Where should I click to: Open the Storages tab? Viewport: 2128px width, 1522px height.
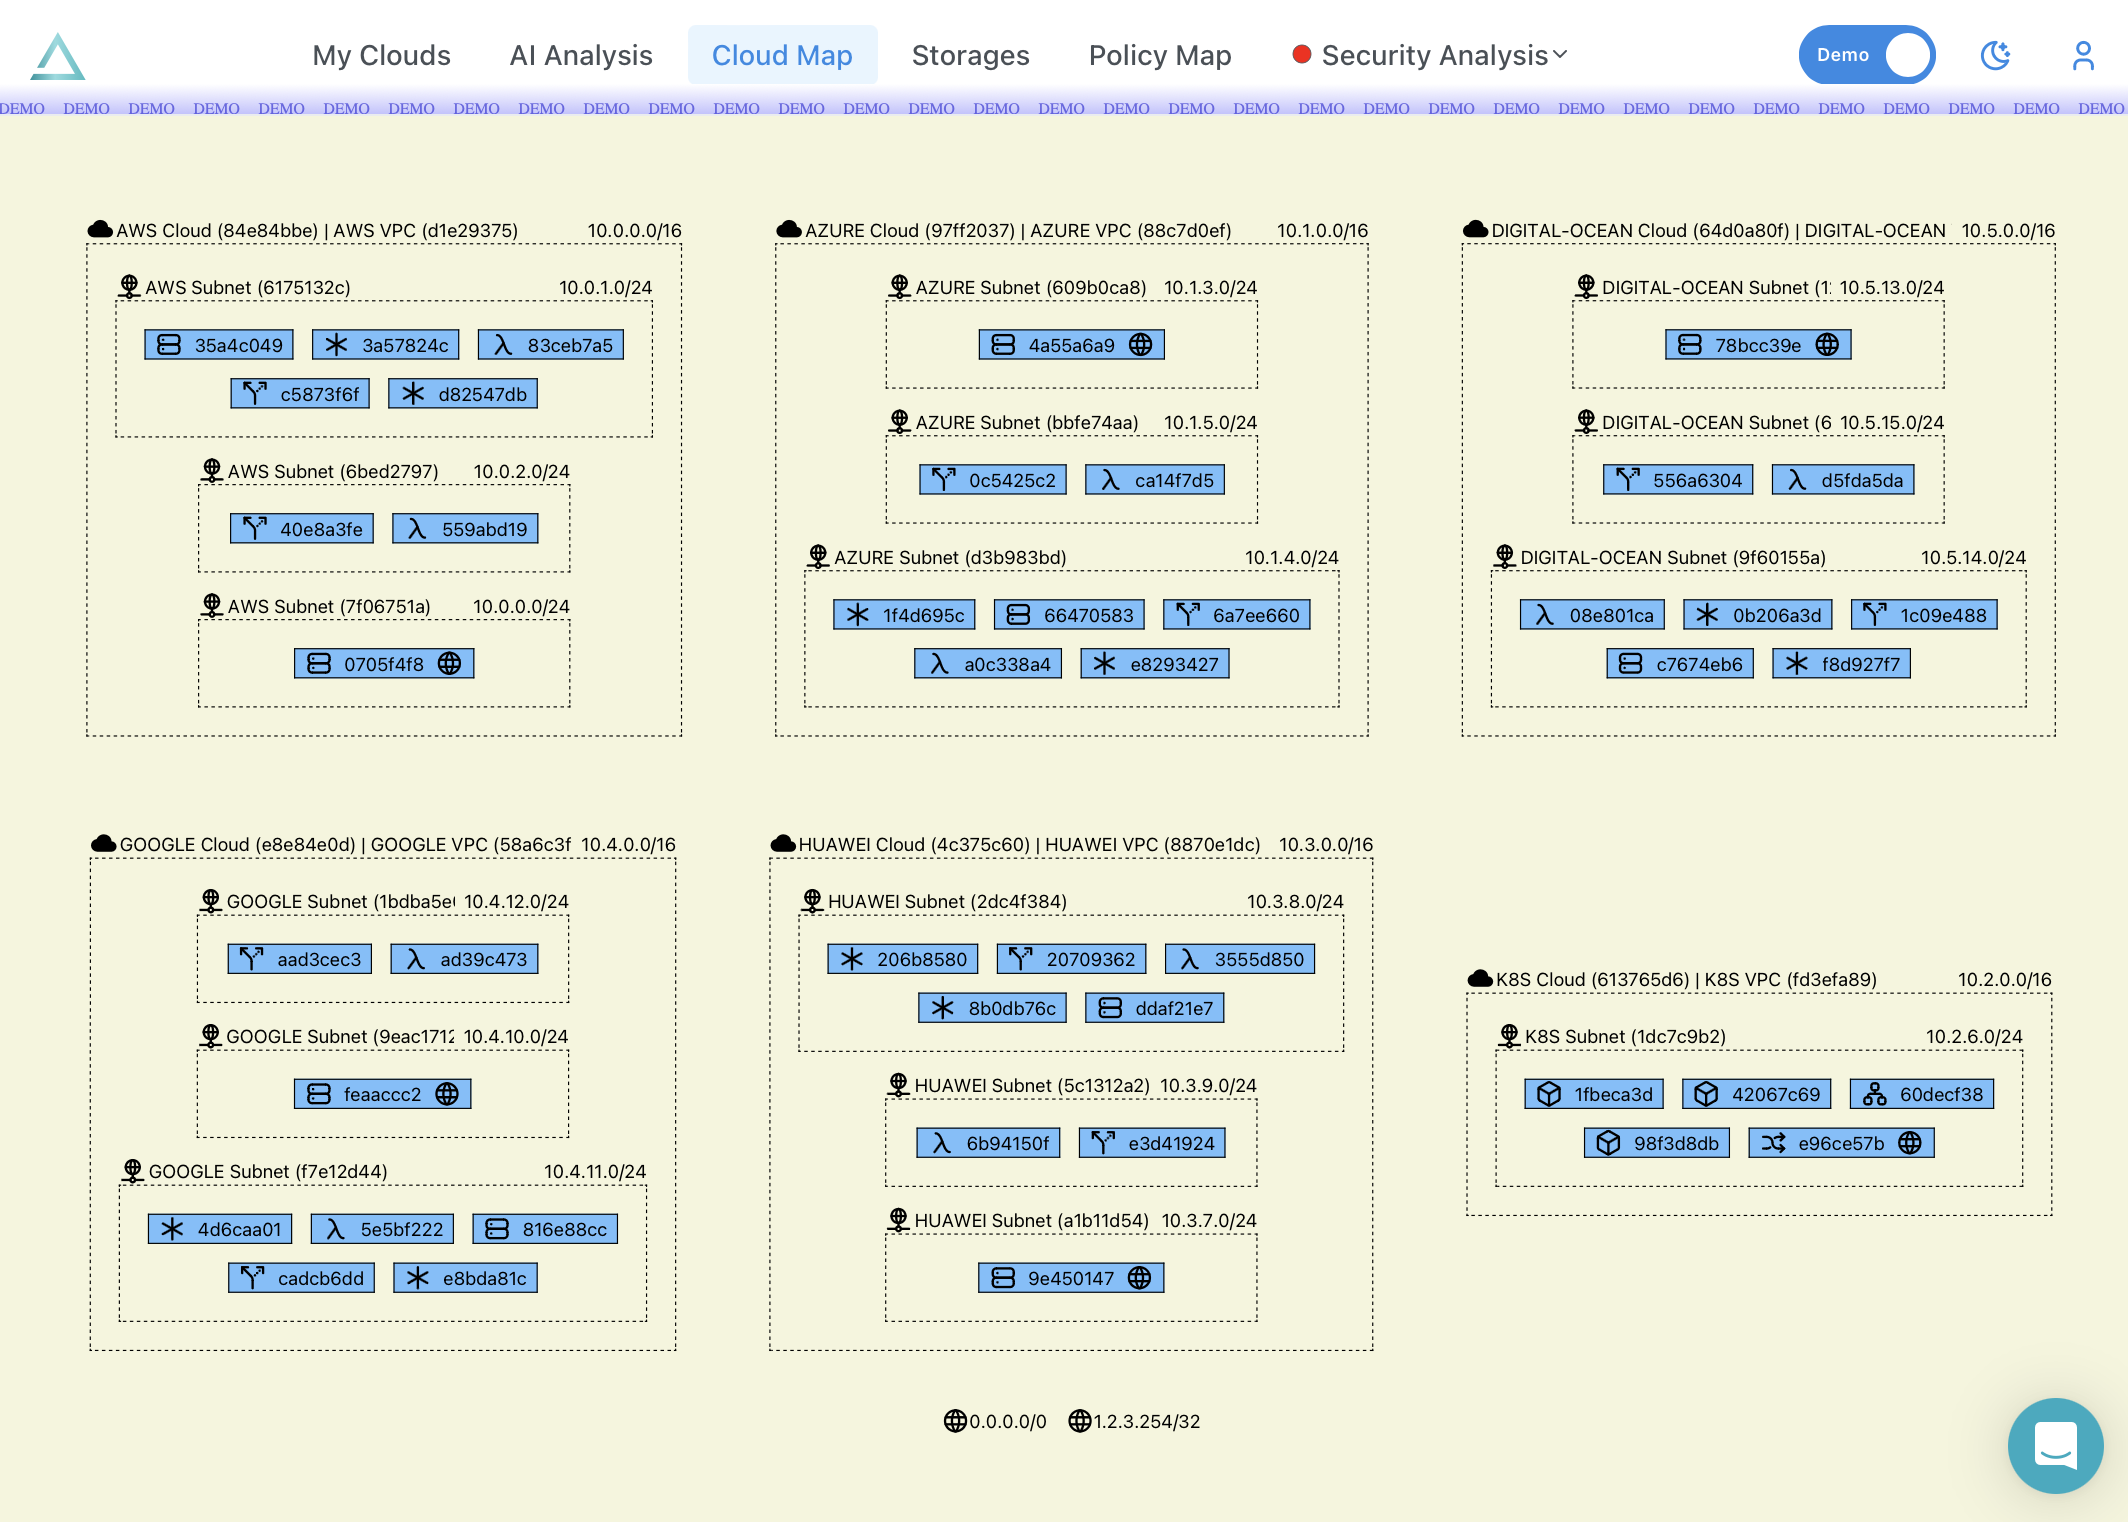(x=970, y=55)
